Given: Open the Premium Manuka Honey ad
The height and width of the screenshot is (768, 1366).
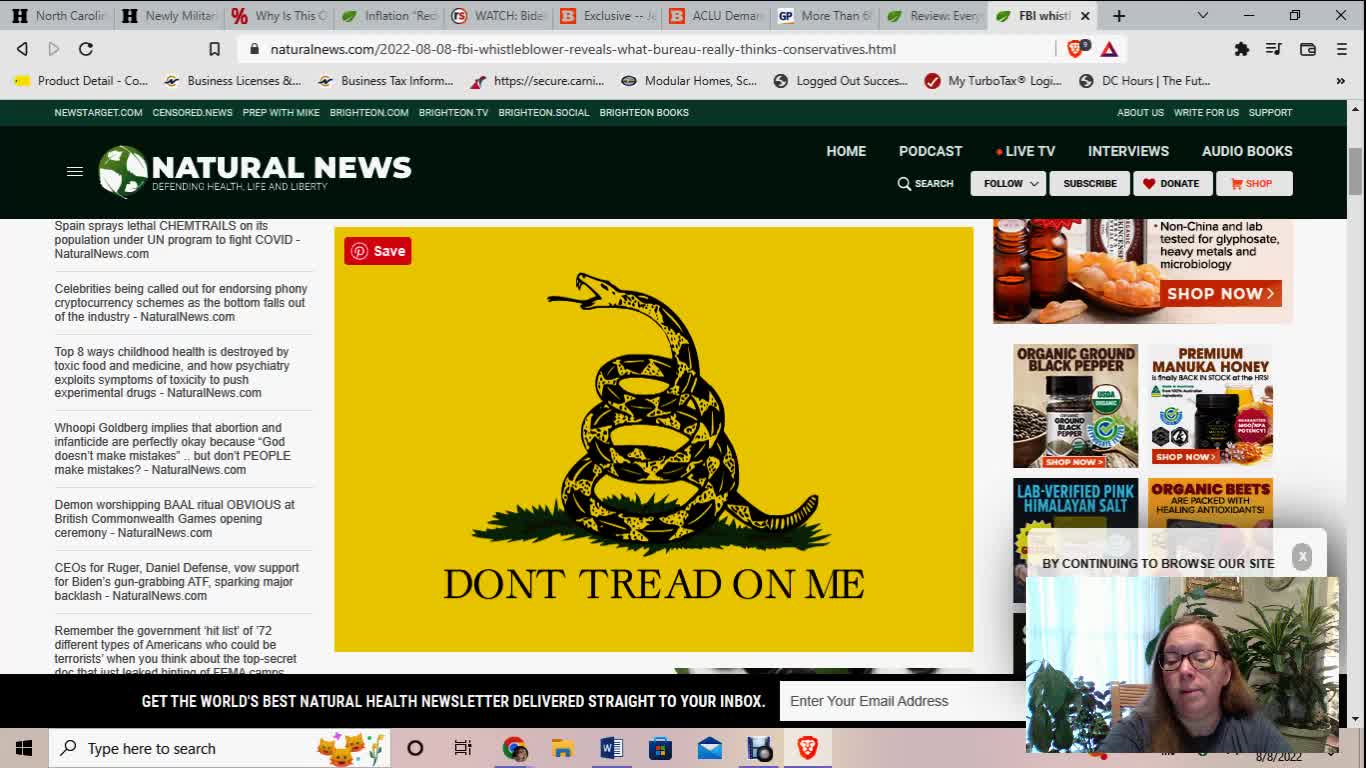Looking at the screenshot, I should [x=1210, y=406].
